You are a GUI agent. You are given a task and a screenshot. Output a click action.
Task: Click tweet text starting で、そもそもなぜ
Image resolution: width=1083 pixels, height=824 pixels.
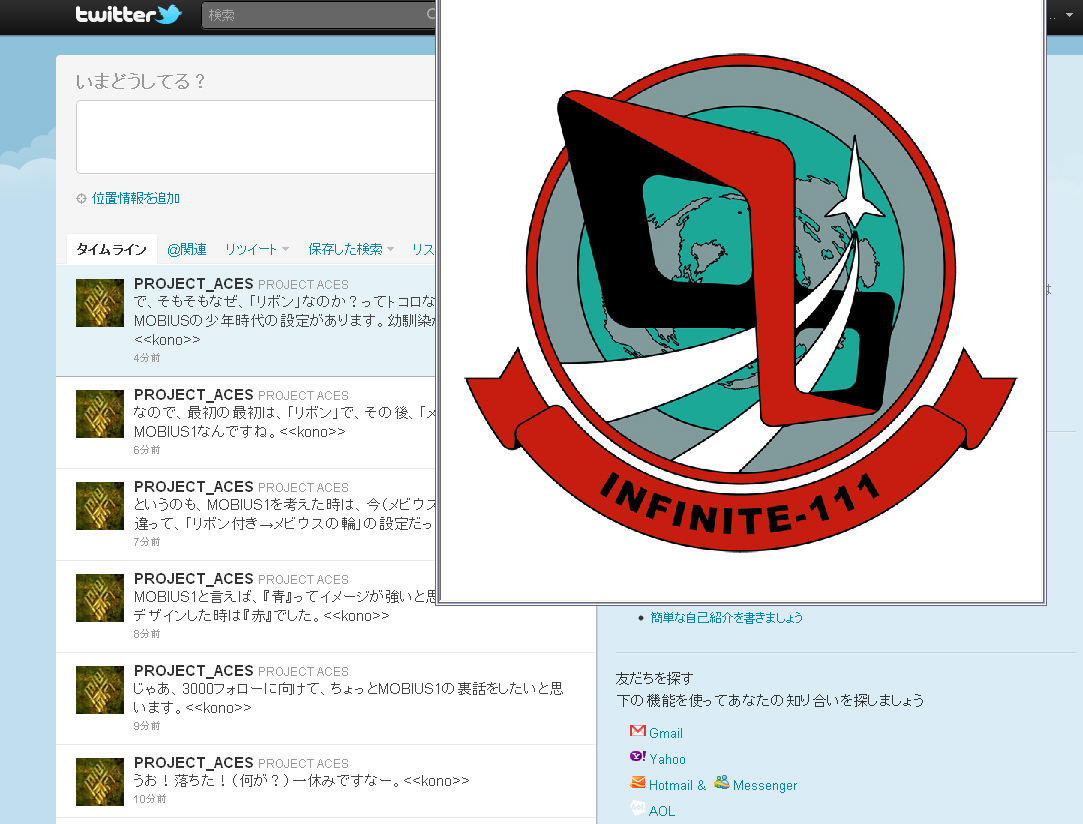coord(285,320)
